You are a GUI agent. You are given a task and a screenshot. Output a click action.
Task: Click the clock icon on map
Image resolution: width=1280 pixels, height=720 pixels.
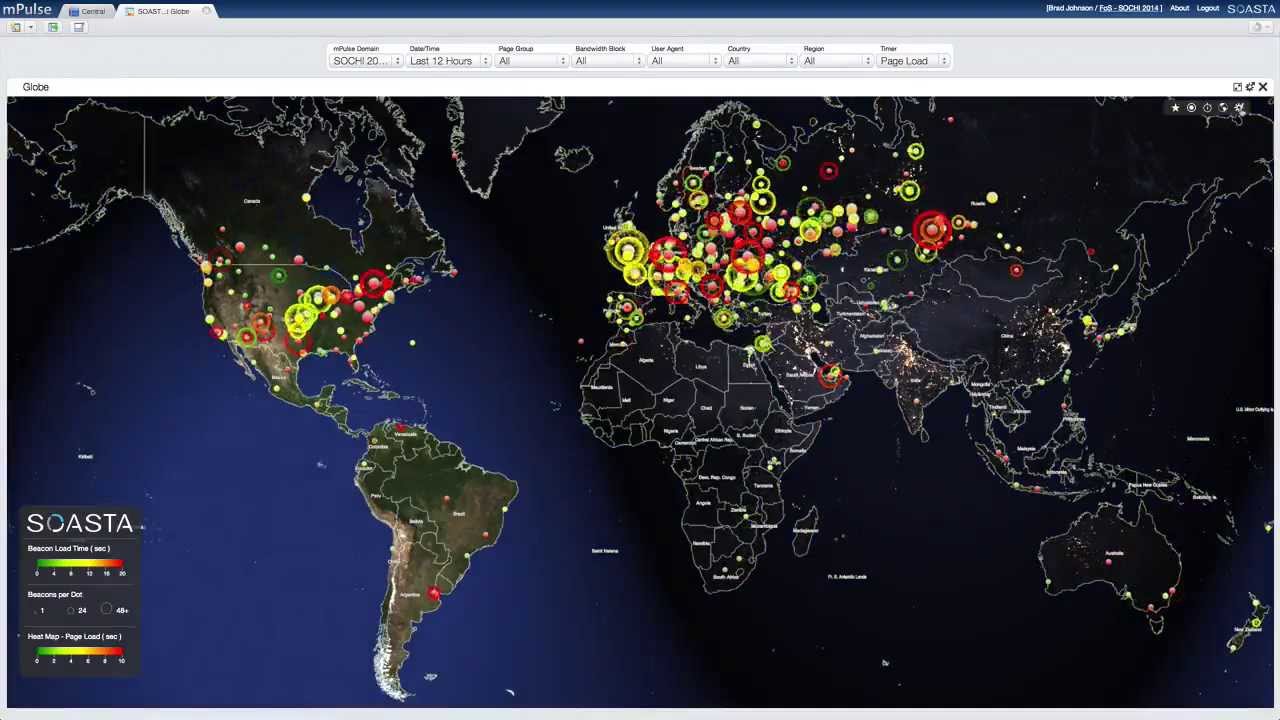(1207, 107)
